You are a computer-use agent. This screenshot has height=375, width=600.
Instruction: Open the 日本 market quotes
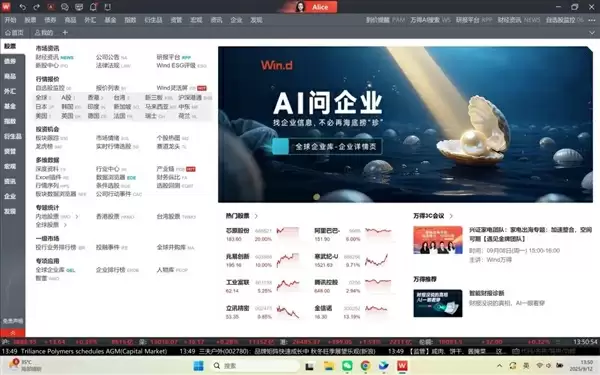click(x=44, y=106)
